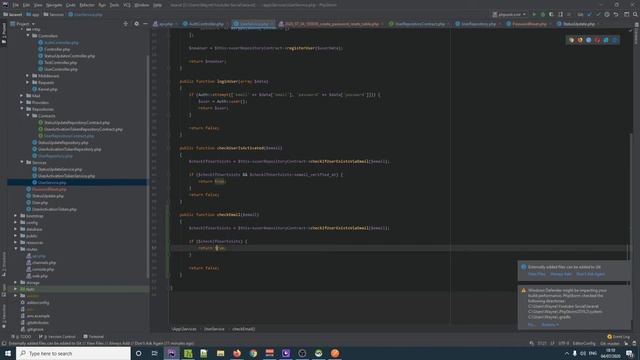The image size is (640, 360).
Task: Switch to the StatusUpdate.php editor tab
Action: (578, 24)
